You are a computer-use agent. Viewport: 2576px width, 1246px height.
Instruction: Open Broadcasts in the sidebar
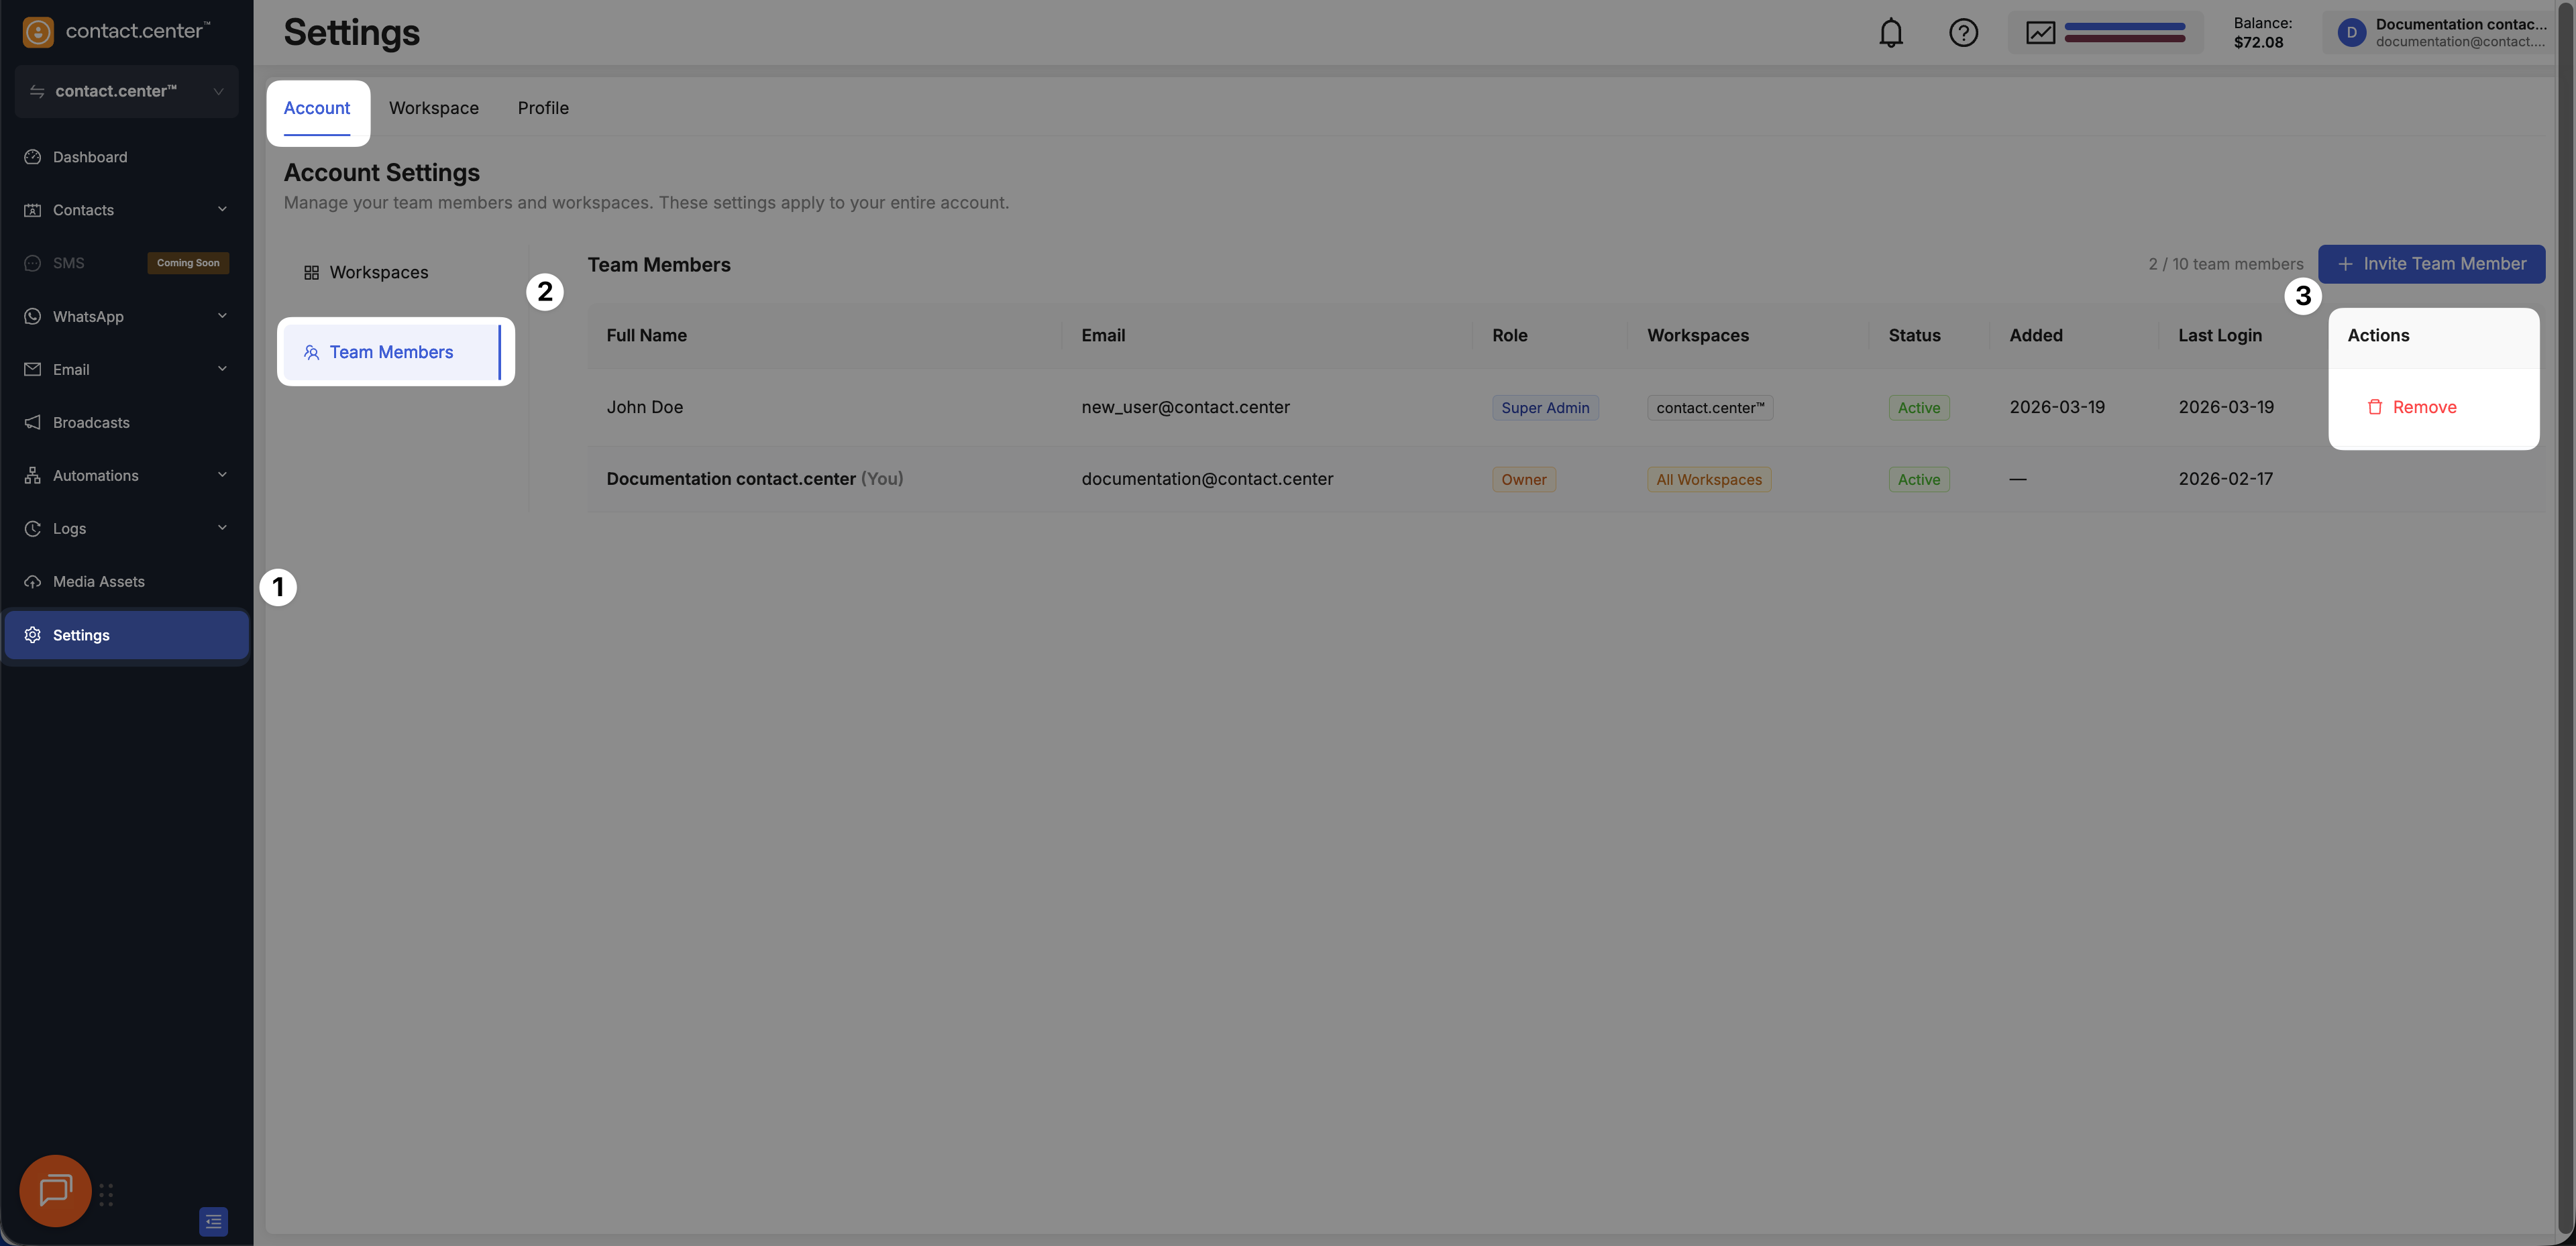(91, 423)
